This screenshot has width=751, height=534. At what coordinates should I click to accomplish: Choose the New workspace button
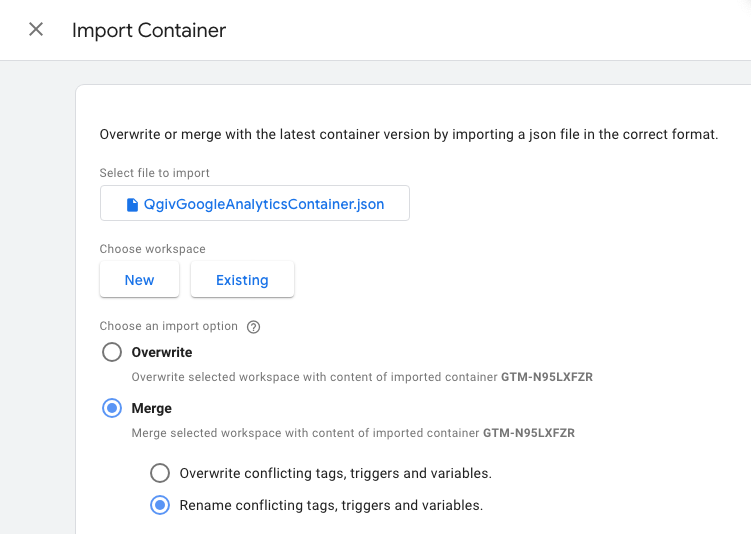139,279
